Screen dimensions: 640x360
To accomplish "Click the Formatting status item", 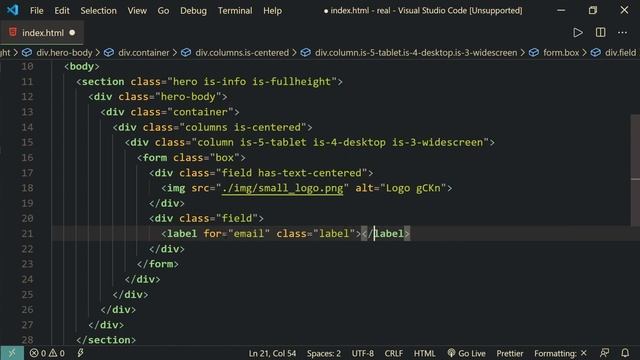I will click(560, 353).
